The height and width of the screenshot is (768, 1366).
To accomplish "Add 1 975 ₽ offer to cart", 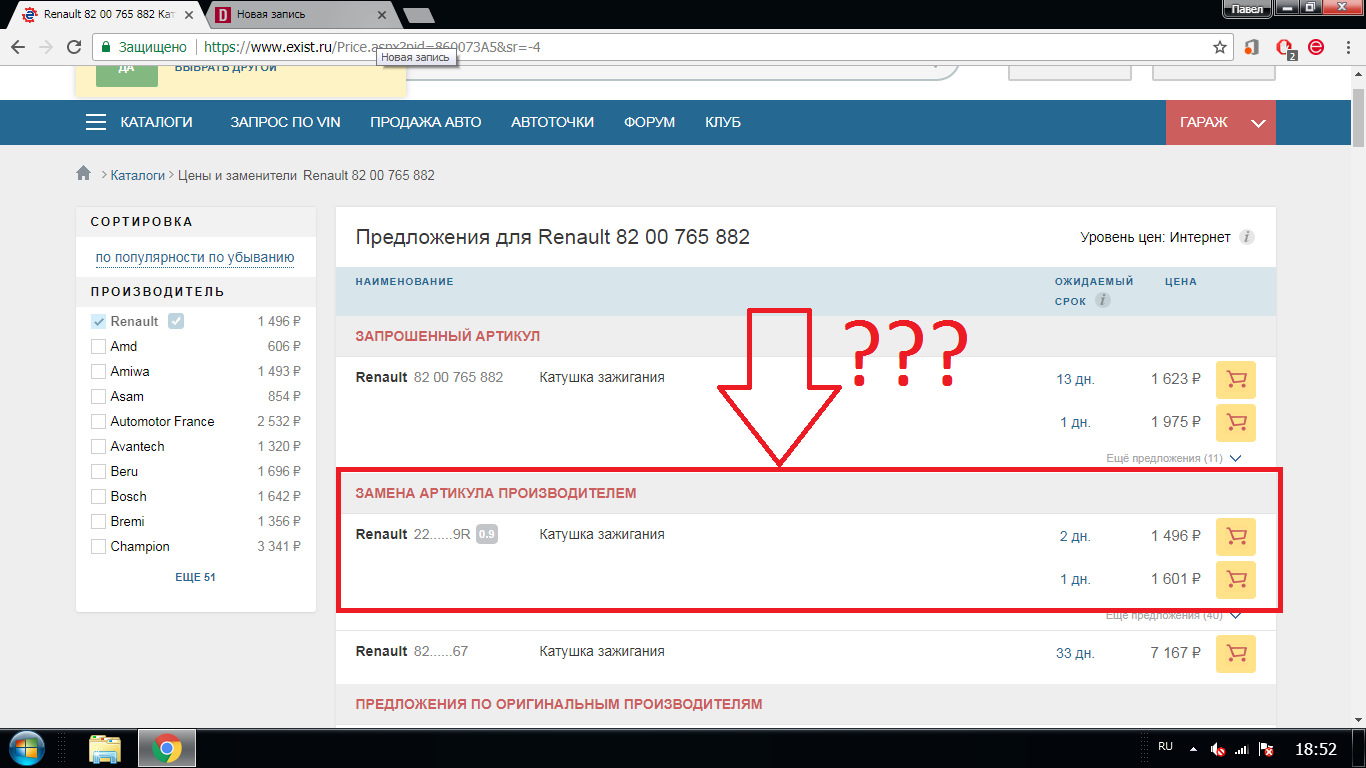I will coord(1236,423).
